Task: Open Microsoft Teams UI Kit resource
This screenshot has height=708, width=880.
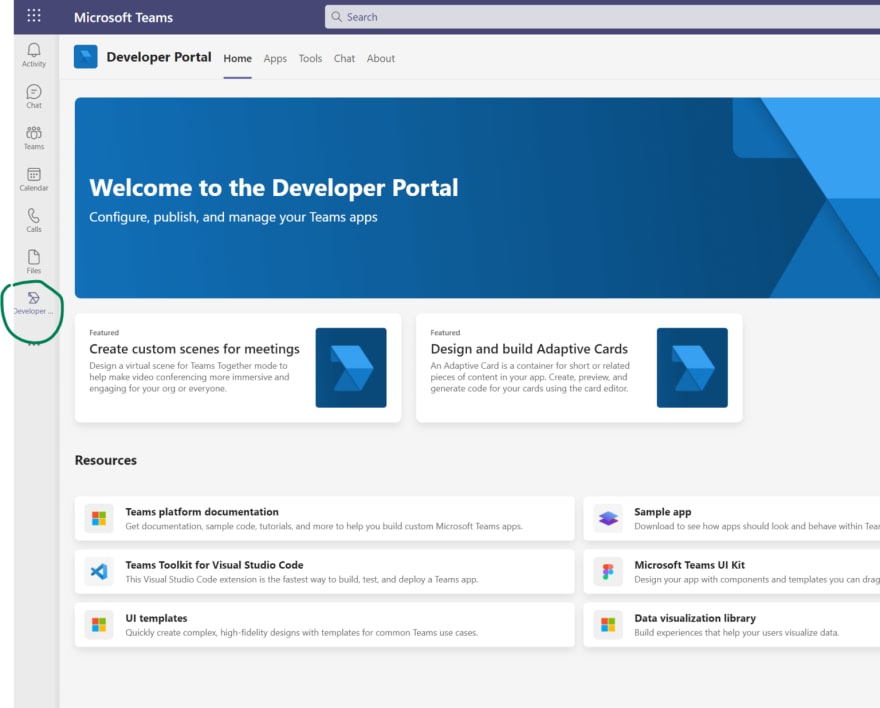Action: coord(732,572)
